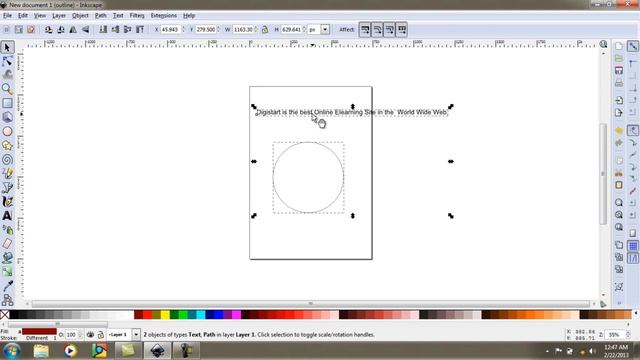Click Rotate 90 degrees clockwise icon
This screenshot has width=640, height=360.
[x=61, y=29]
